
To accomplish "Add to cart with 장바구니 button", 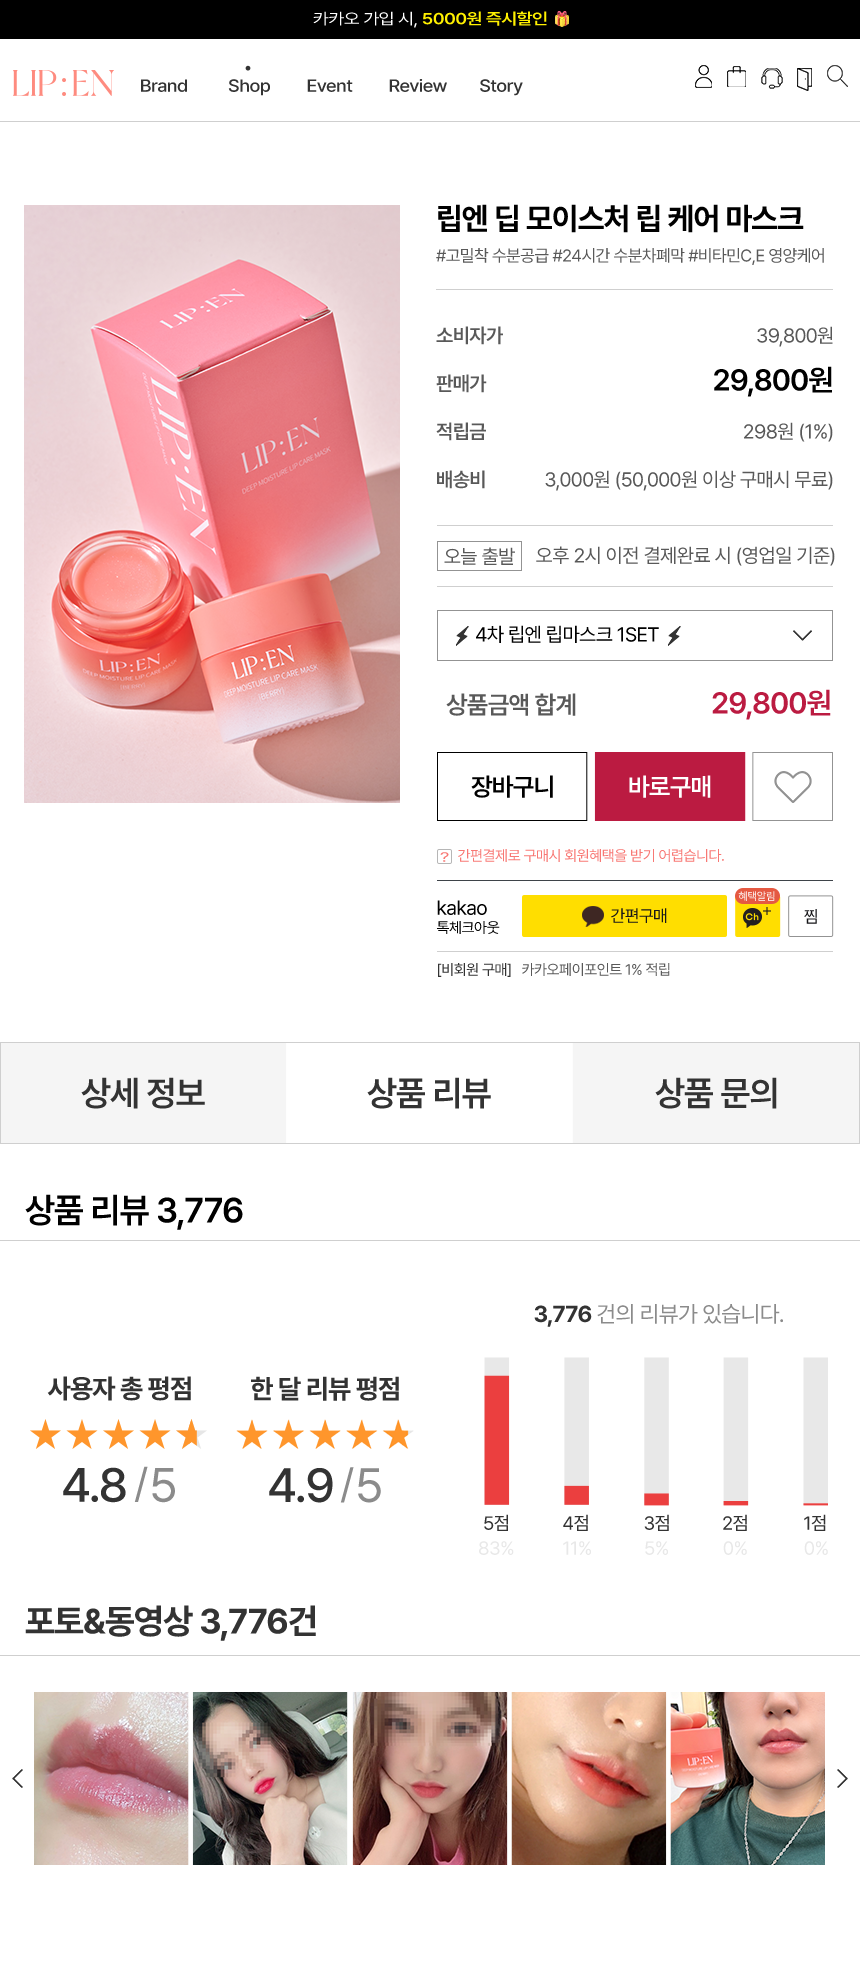I will click(512, 787).
